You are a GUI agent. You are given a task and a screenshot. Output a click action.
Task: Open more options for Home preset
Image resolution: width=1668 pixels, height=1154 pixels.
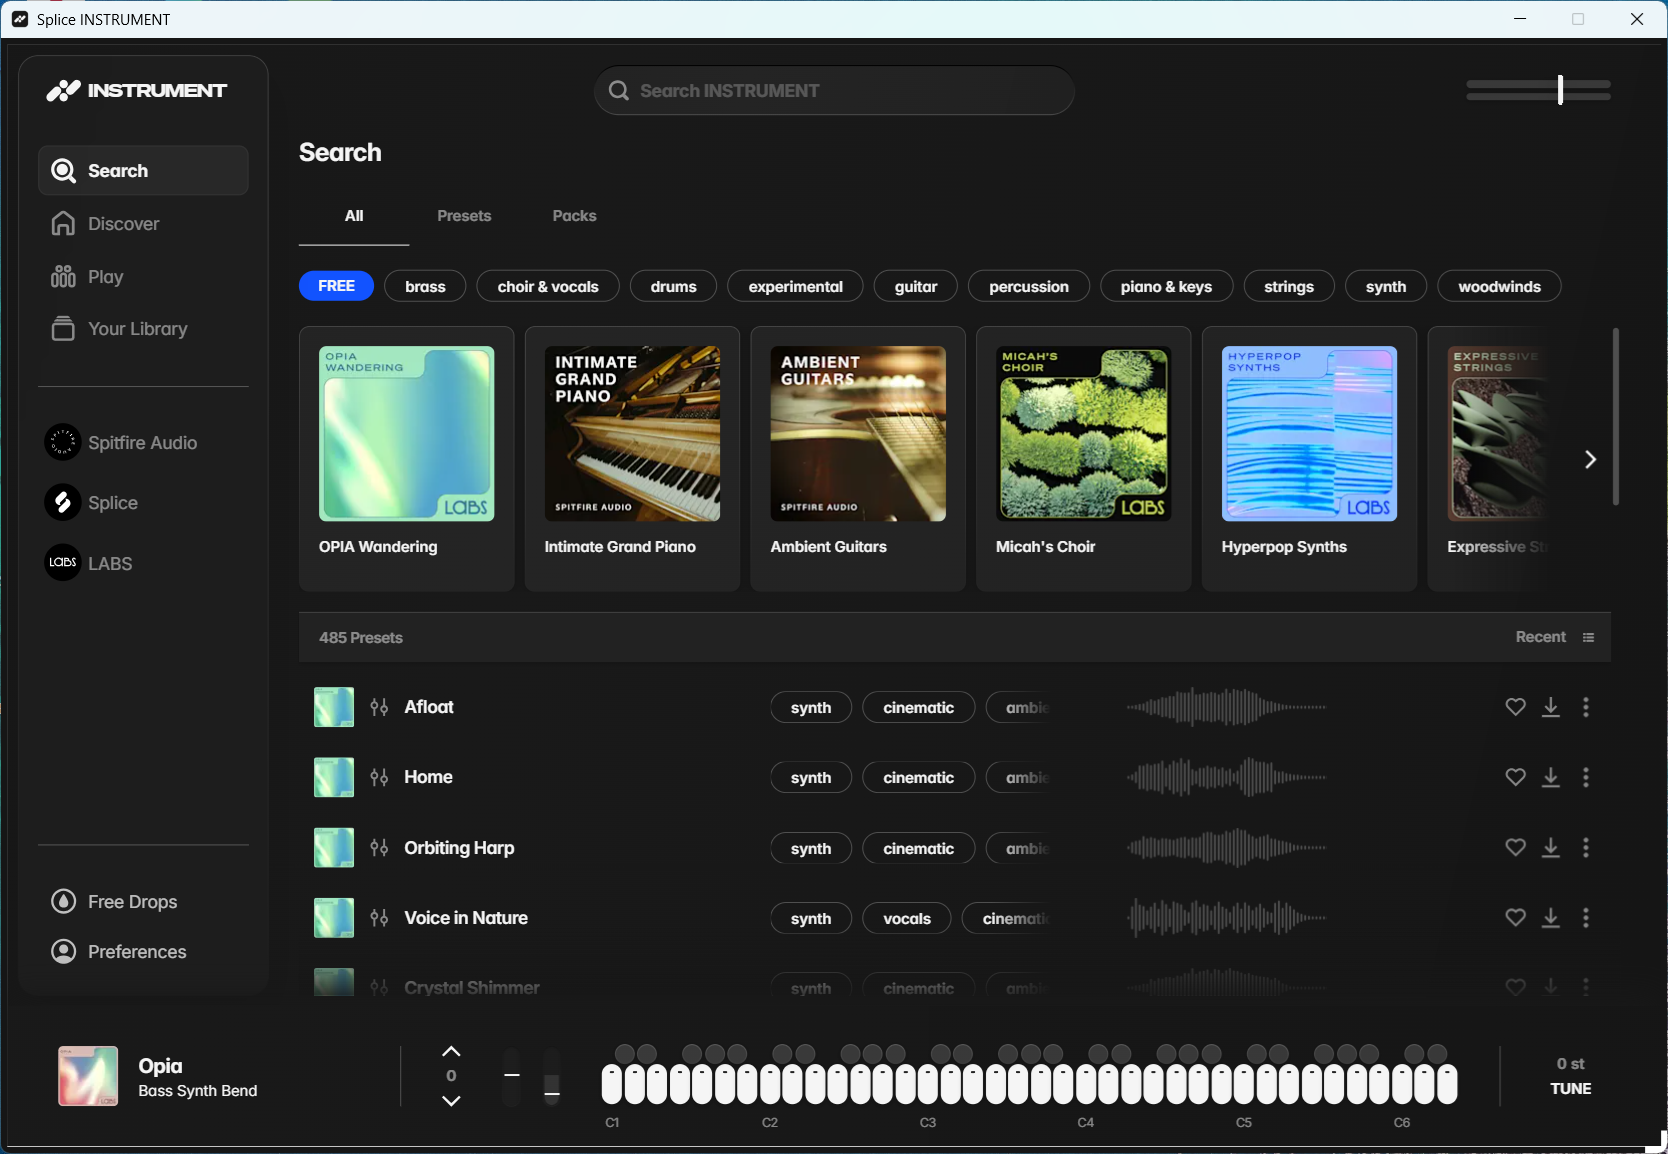click(x=1586, y=777)
